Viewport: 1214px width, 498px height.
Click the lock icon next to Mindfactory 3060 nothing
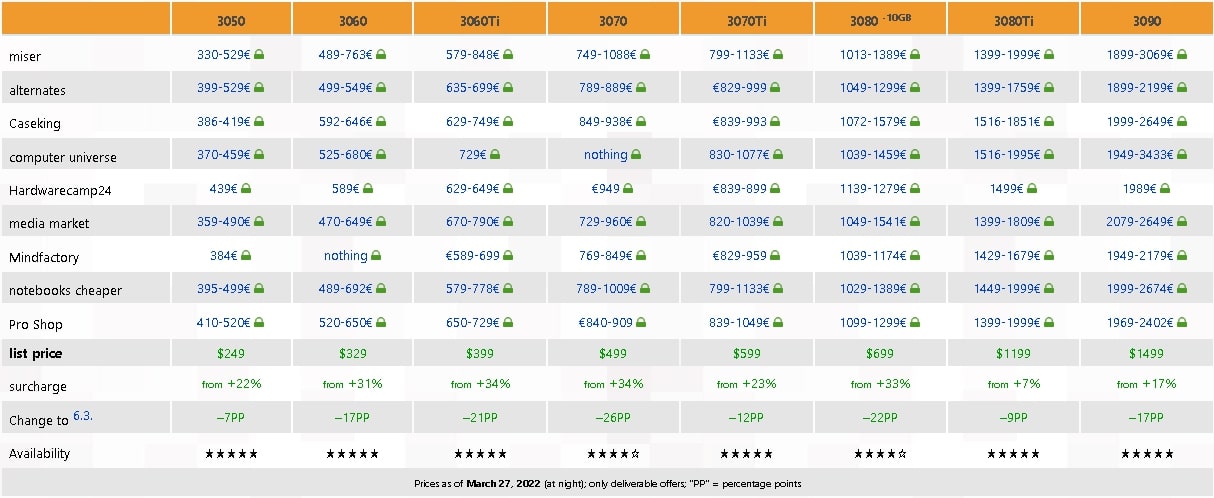(x=376, y=256)
